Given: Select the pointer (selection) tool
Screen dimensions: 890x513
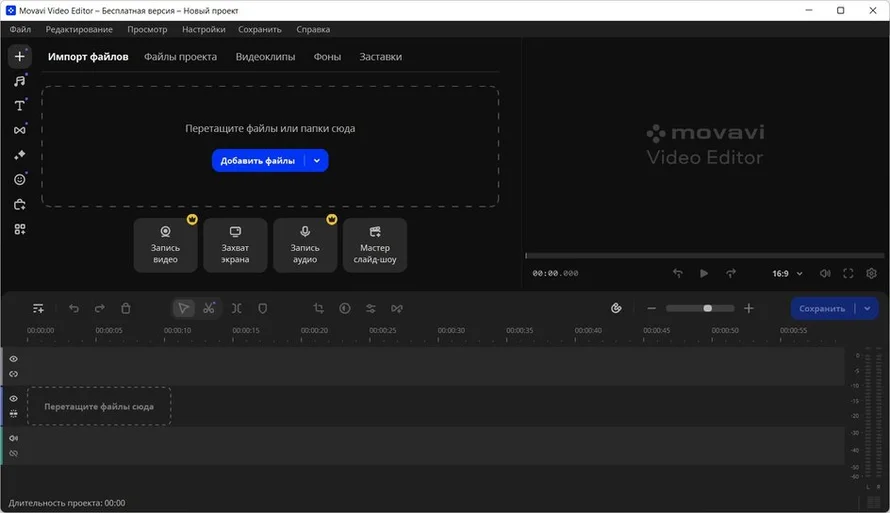Looking at the screenshot, I should coord(183,308).
